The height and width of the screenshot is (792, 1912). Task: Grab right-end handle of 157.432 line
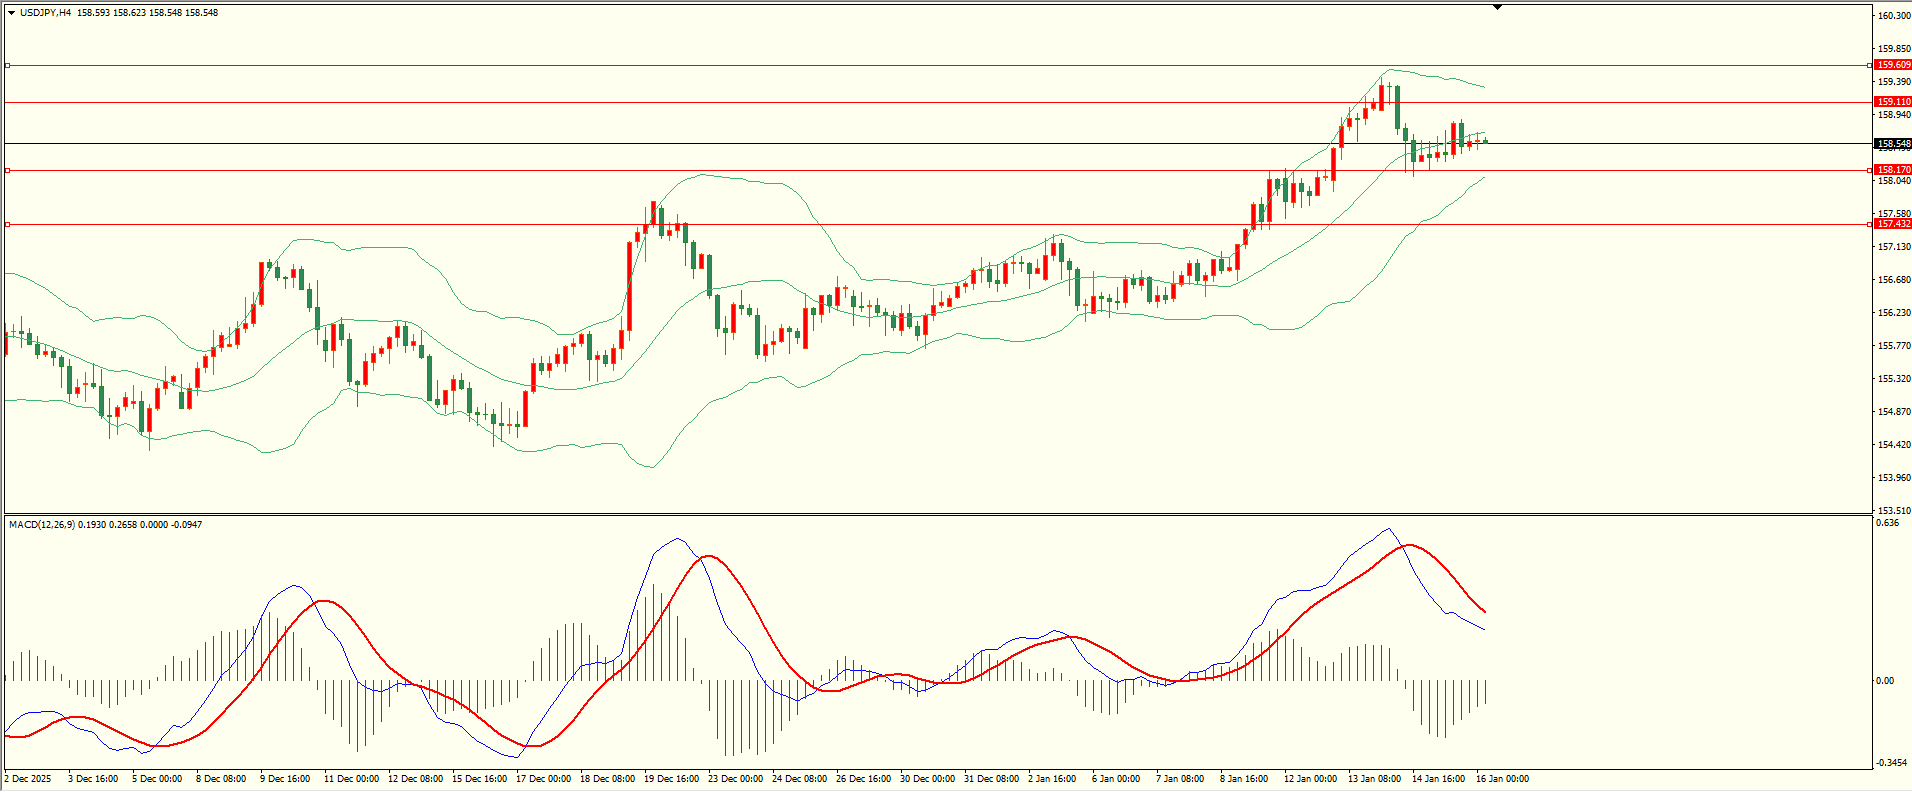(1870, 224)
